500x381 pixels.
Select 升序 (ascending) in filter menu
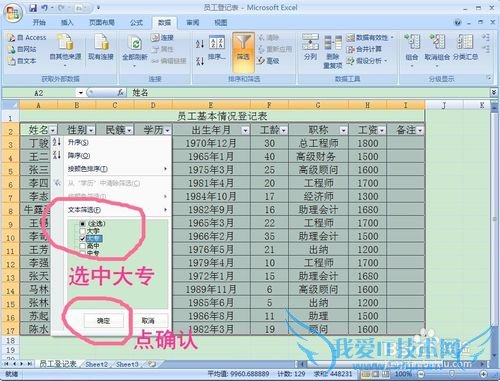pos(78,142)
